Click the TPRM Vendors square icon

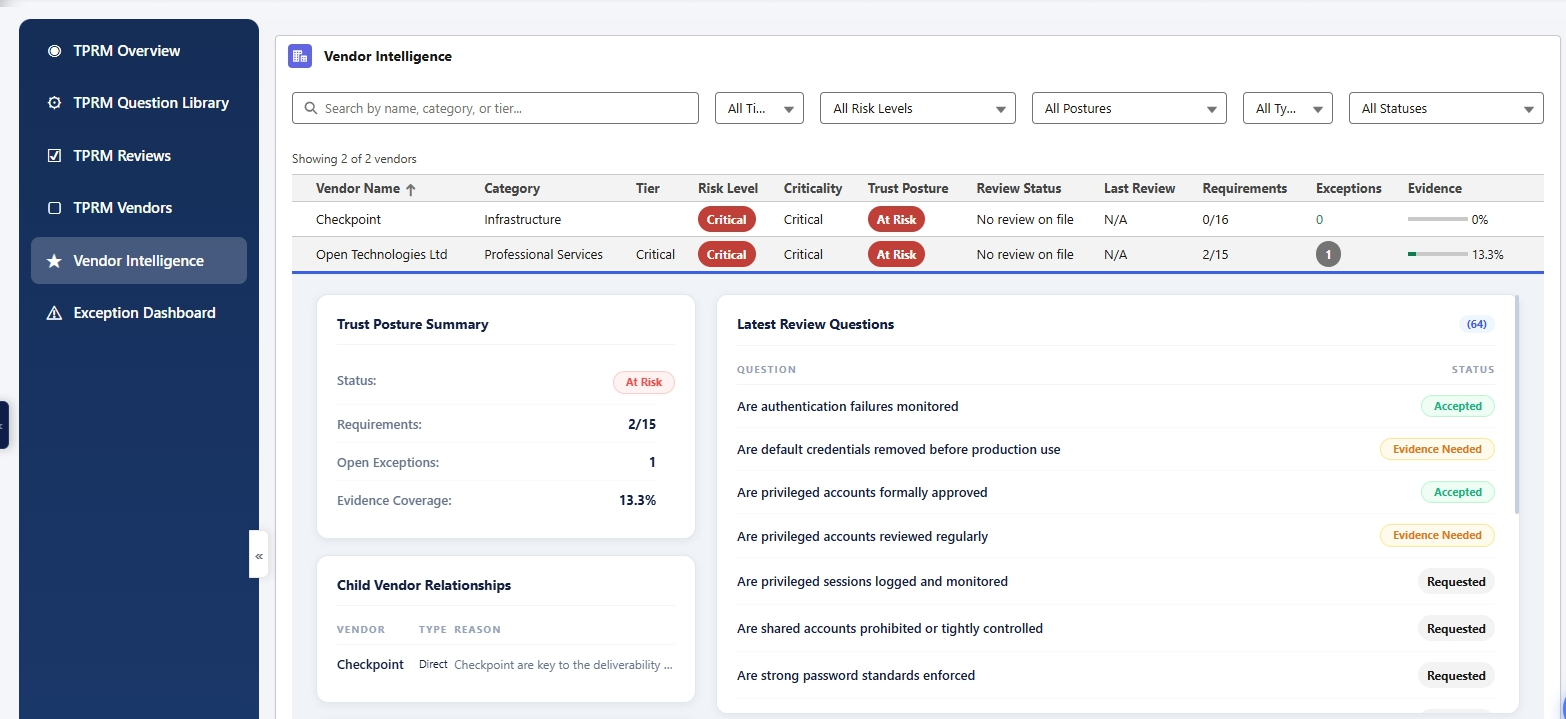click(54, 207)
